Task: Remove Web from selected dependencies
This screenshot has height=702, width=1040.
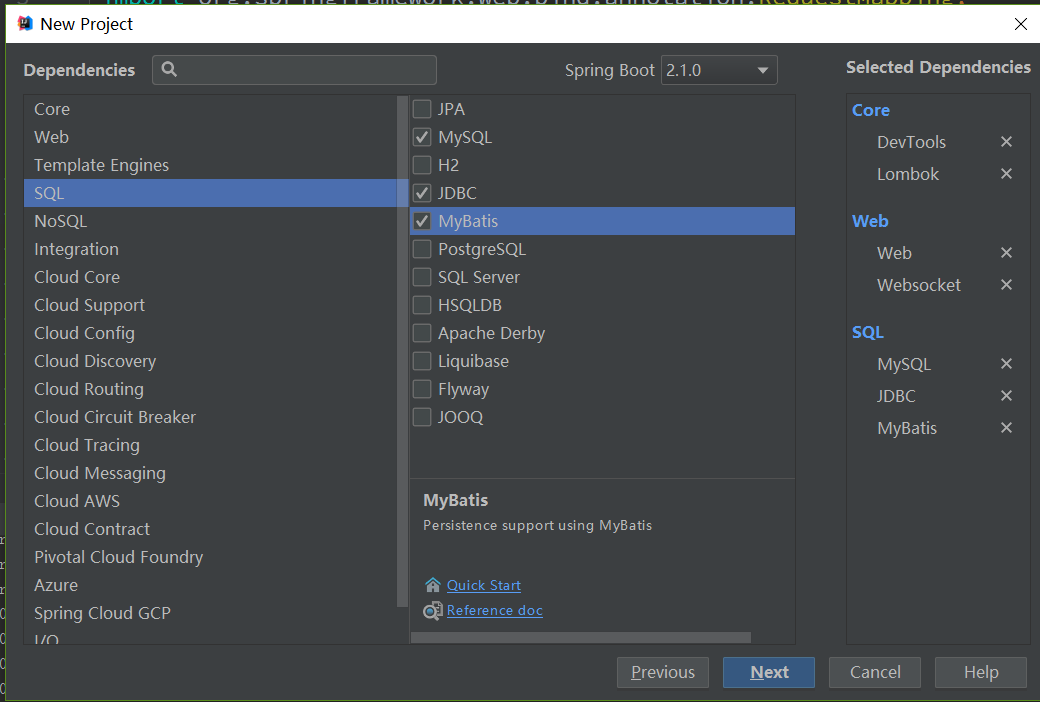Action: [1006, 252]
